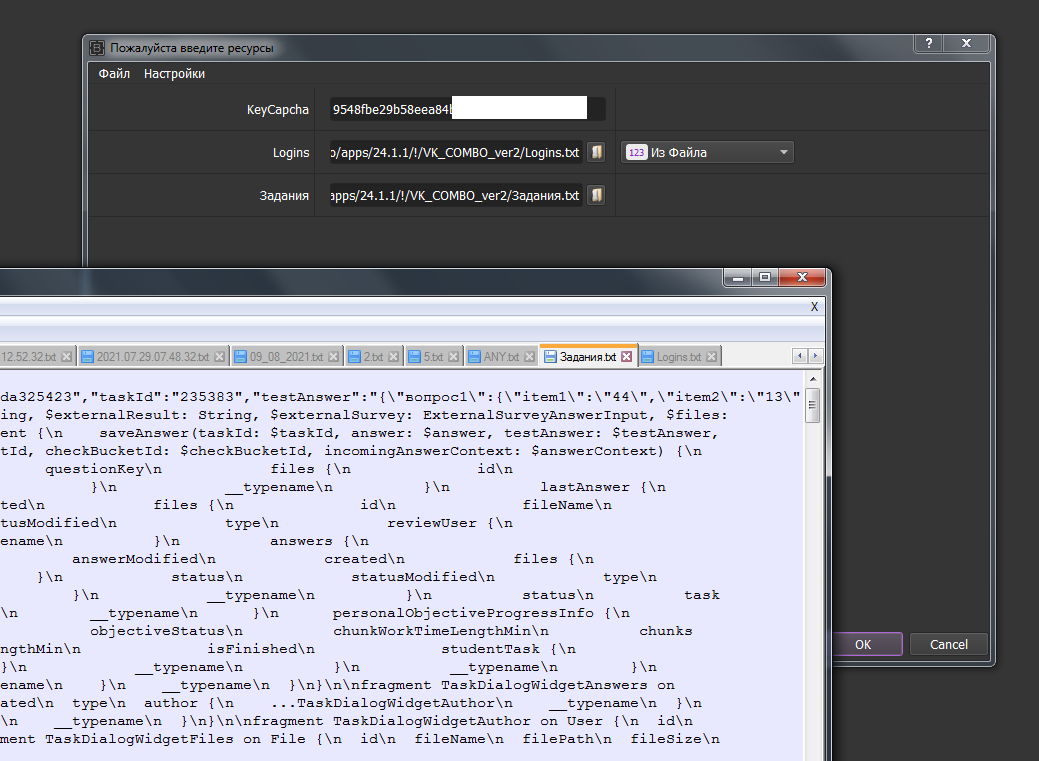Browse for the Задания file using folder icon
1039x761 pixels.
pyautogui.click(x=596, y=196)
